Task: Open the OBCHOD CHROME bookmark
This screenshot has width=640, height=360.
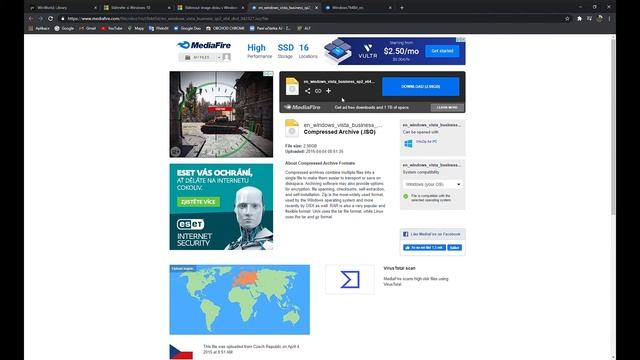Action: click(225, 29)
